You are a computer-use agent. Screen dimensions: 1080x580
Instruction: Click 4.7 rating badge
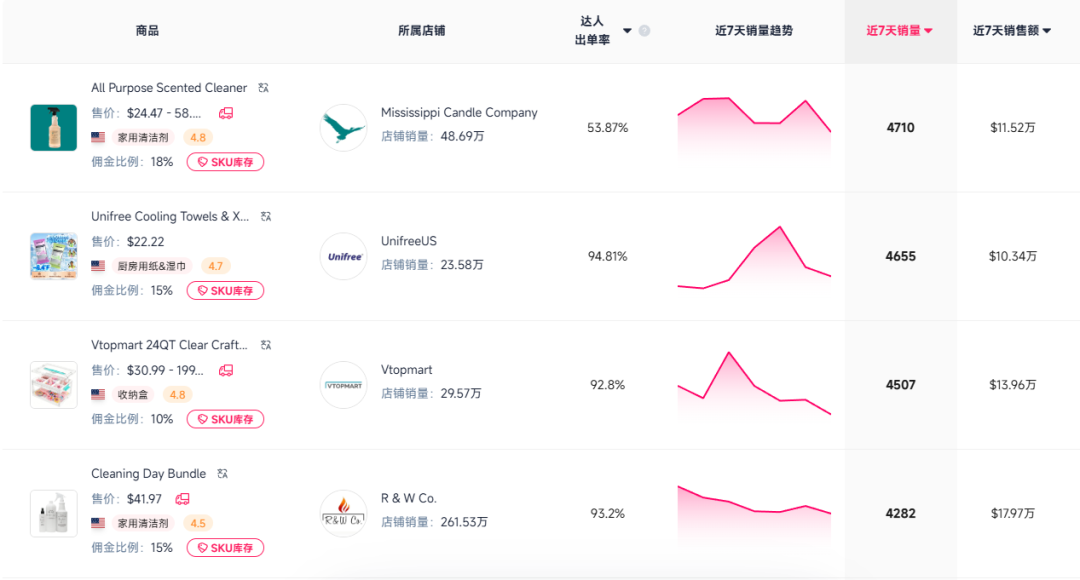point(216,266)
